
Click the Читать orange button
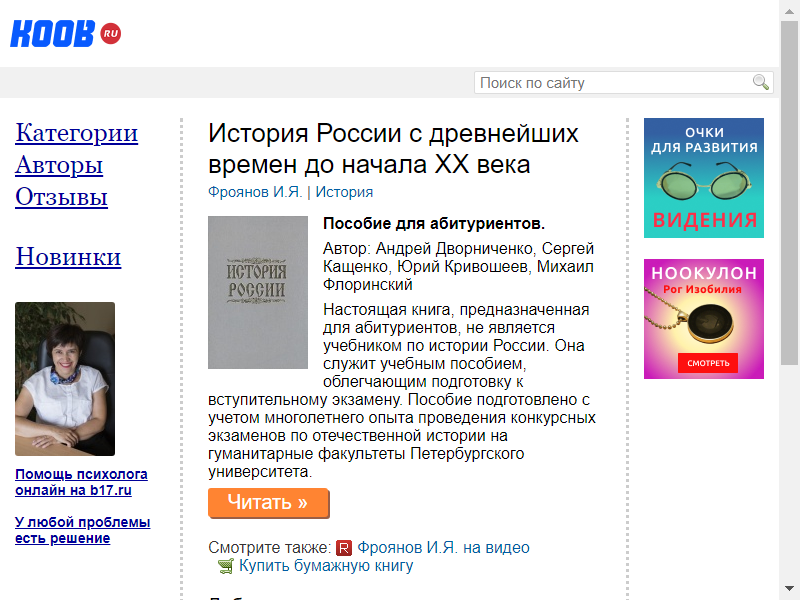tap(268, 503)
